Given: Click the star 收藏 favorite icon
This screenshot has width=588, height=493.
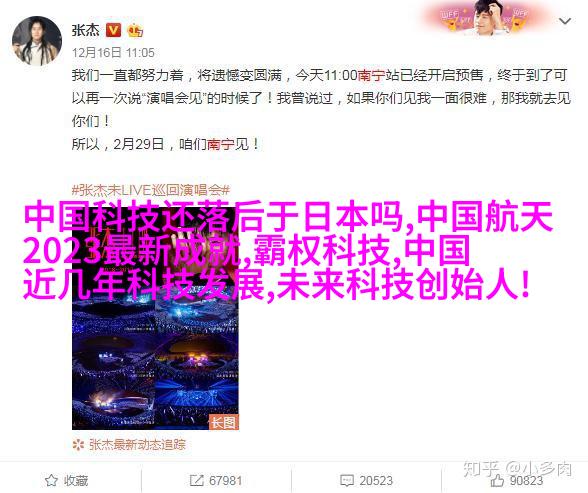Looking at the screenshot, I should pos(51,480).
